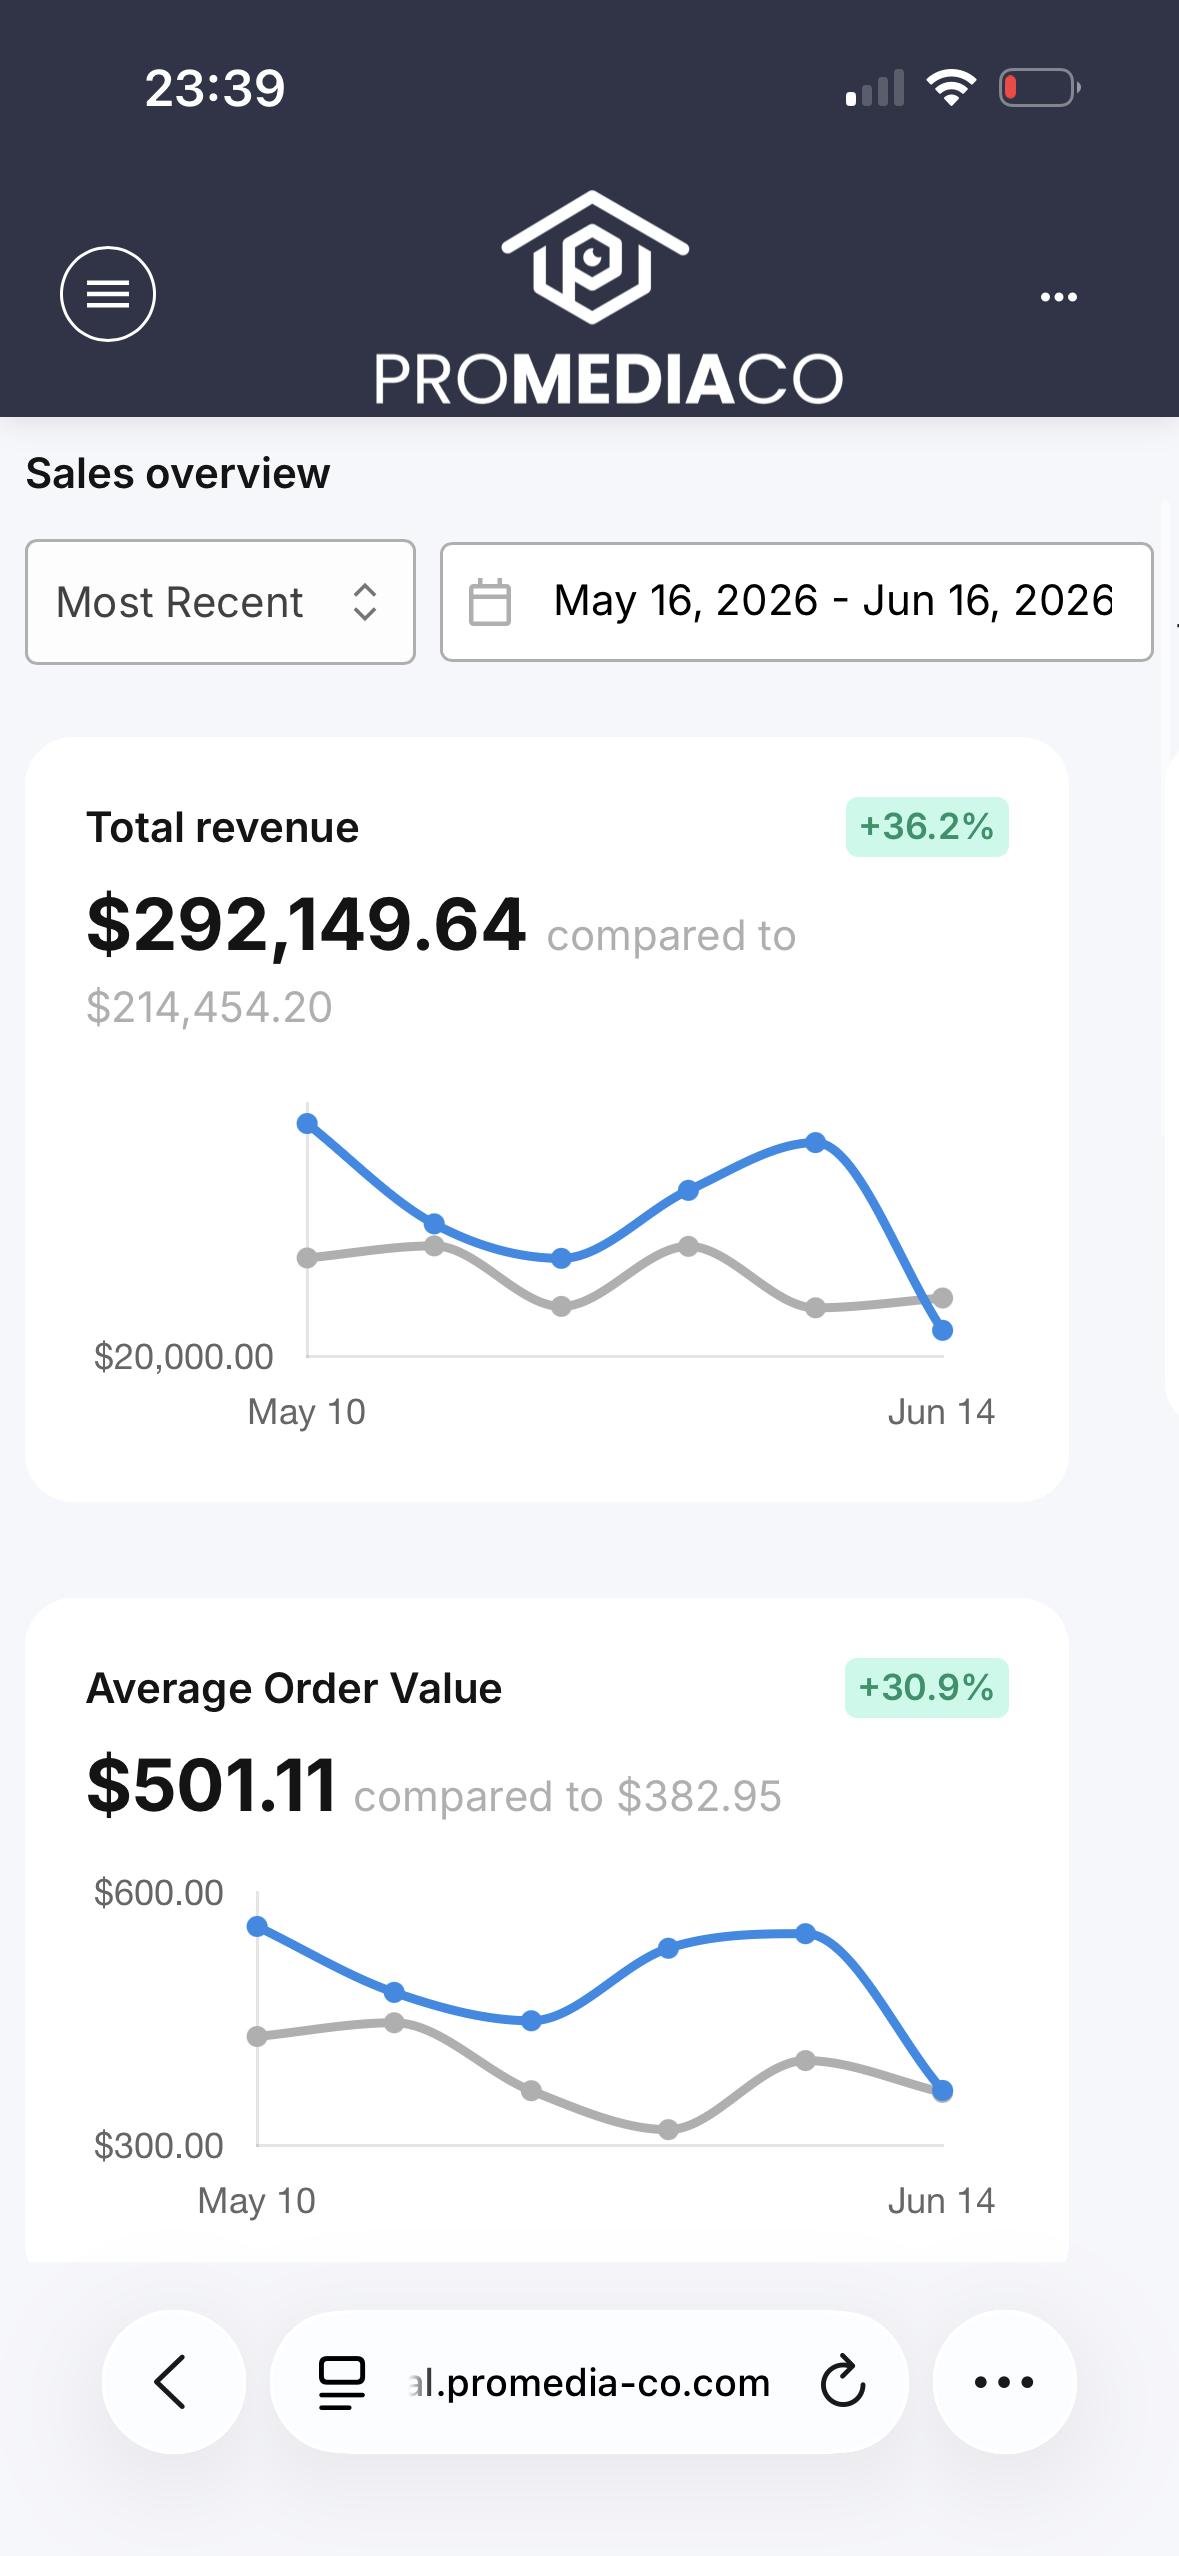1179x2556 pixels.
Task: Click last gray point on revenue chart
Action: pos(942,1297)
